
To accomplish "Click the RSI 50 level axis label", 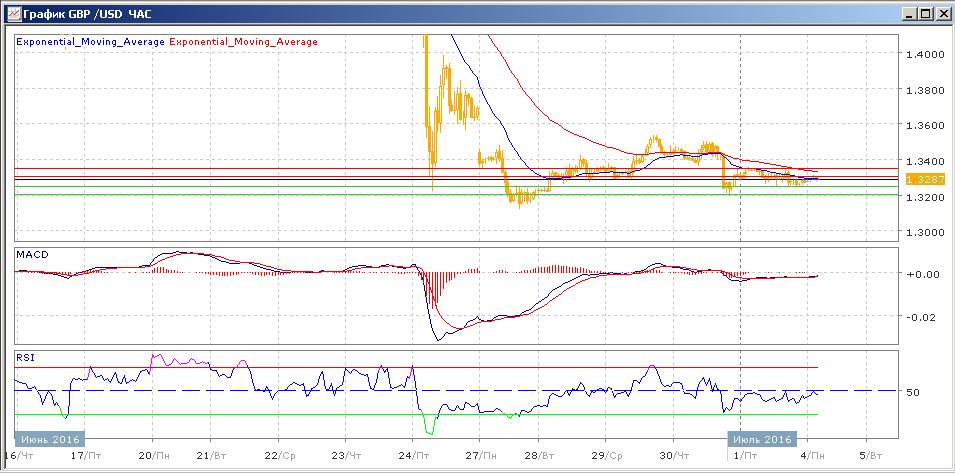I will [912, 392].
